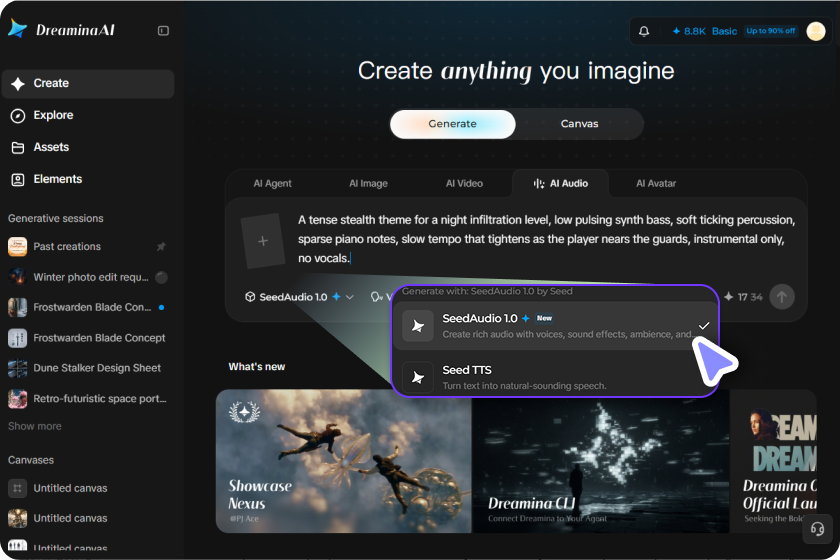Open Dune Stalker Design Sheet session
The width and height of the screenshot is (840, 560).
tap(87, 368)
